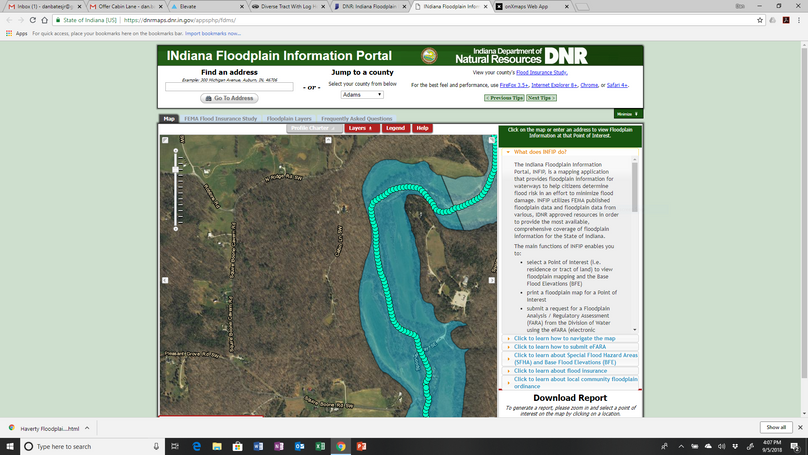Click the scrollbar in the INFIP info panel
Viewport: 808px width, 455px height.
coord(634,188)
